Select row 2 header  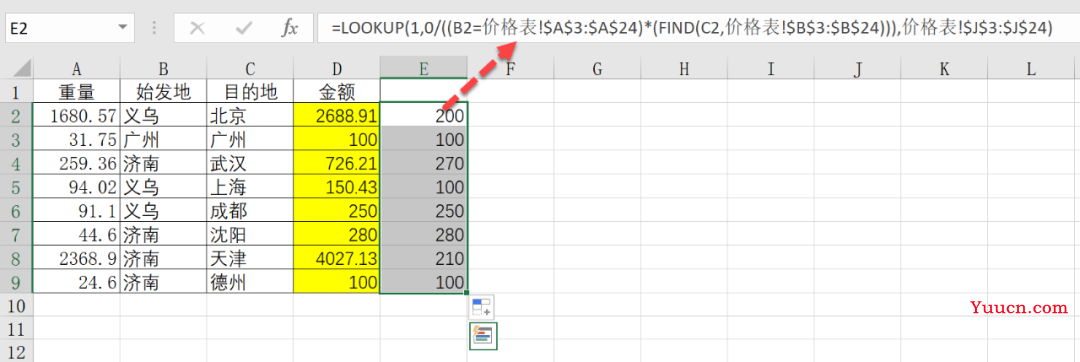(17, 116)
